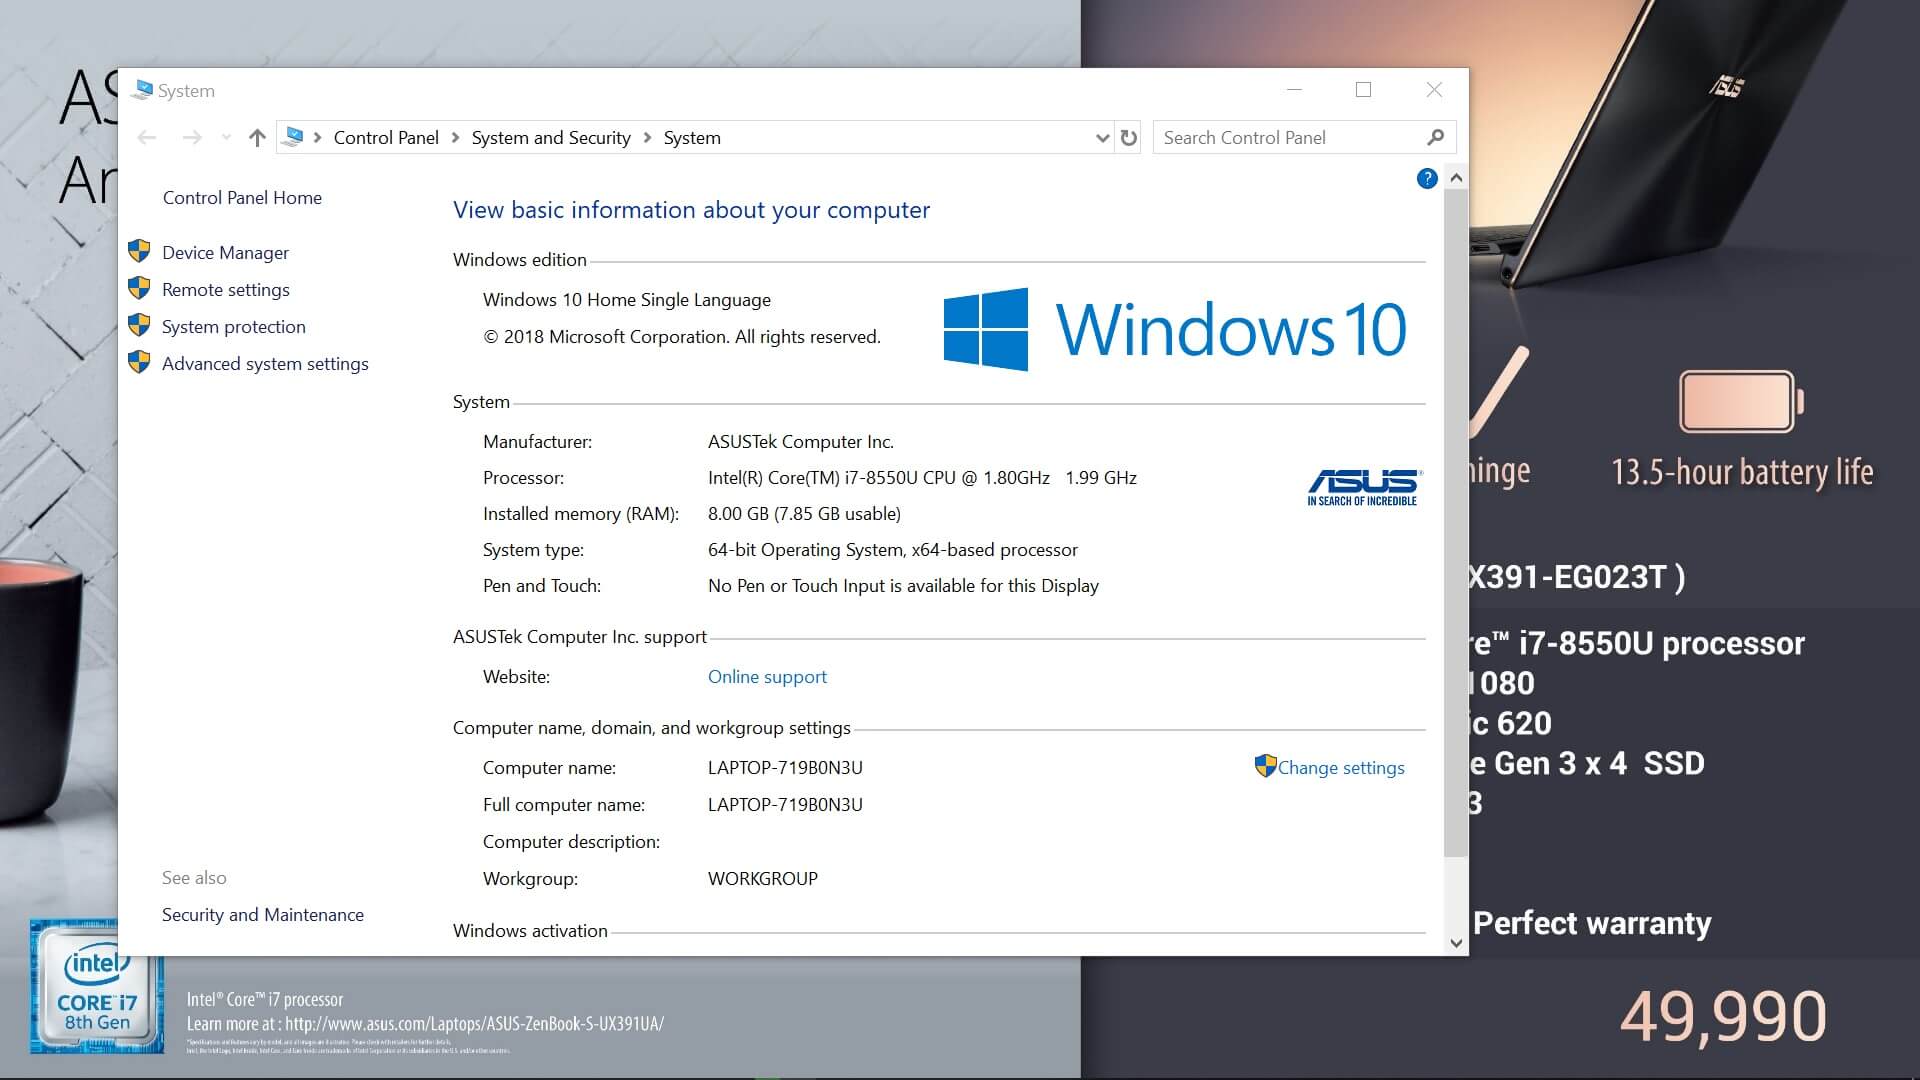Click the 64-bit Operating System value
Viewport: 1920px width, 1080px height.
point(893,550)
